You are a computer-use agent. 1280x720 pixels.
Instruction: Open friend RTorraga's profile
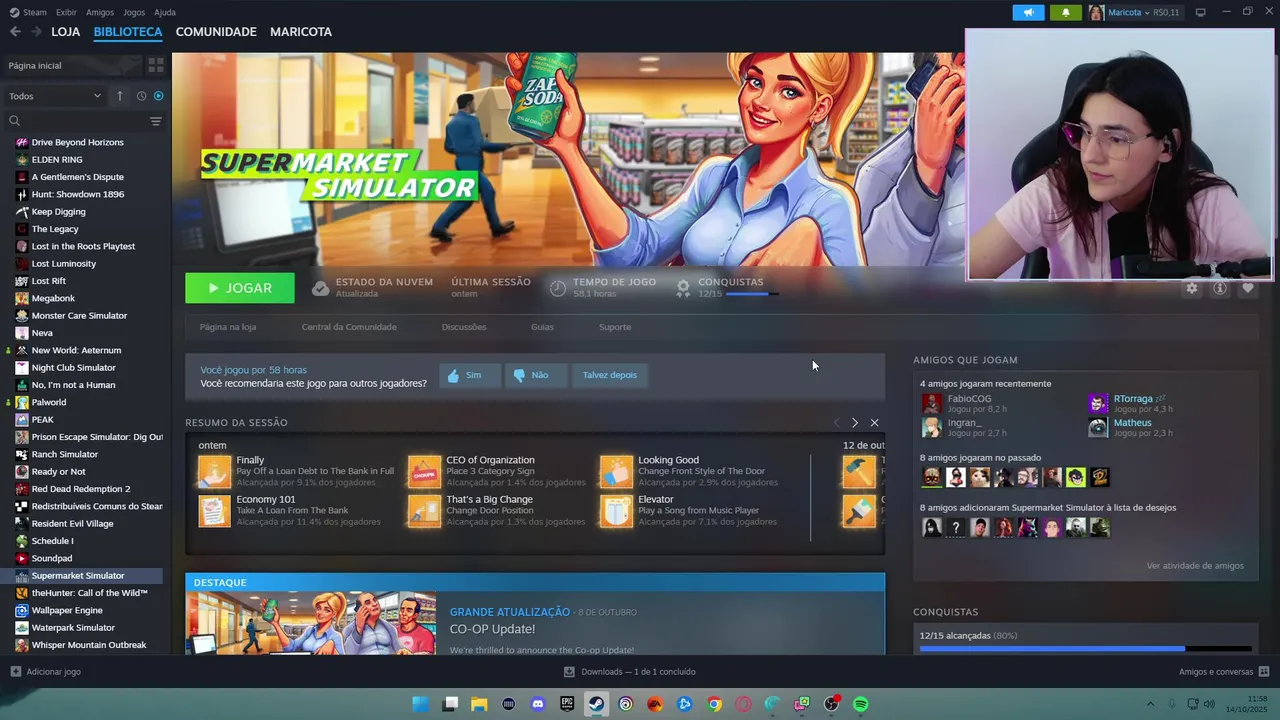(x=1133, y=399)
